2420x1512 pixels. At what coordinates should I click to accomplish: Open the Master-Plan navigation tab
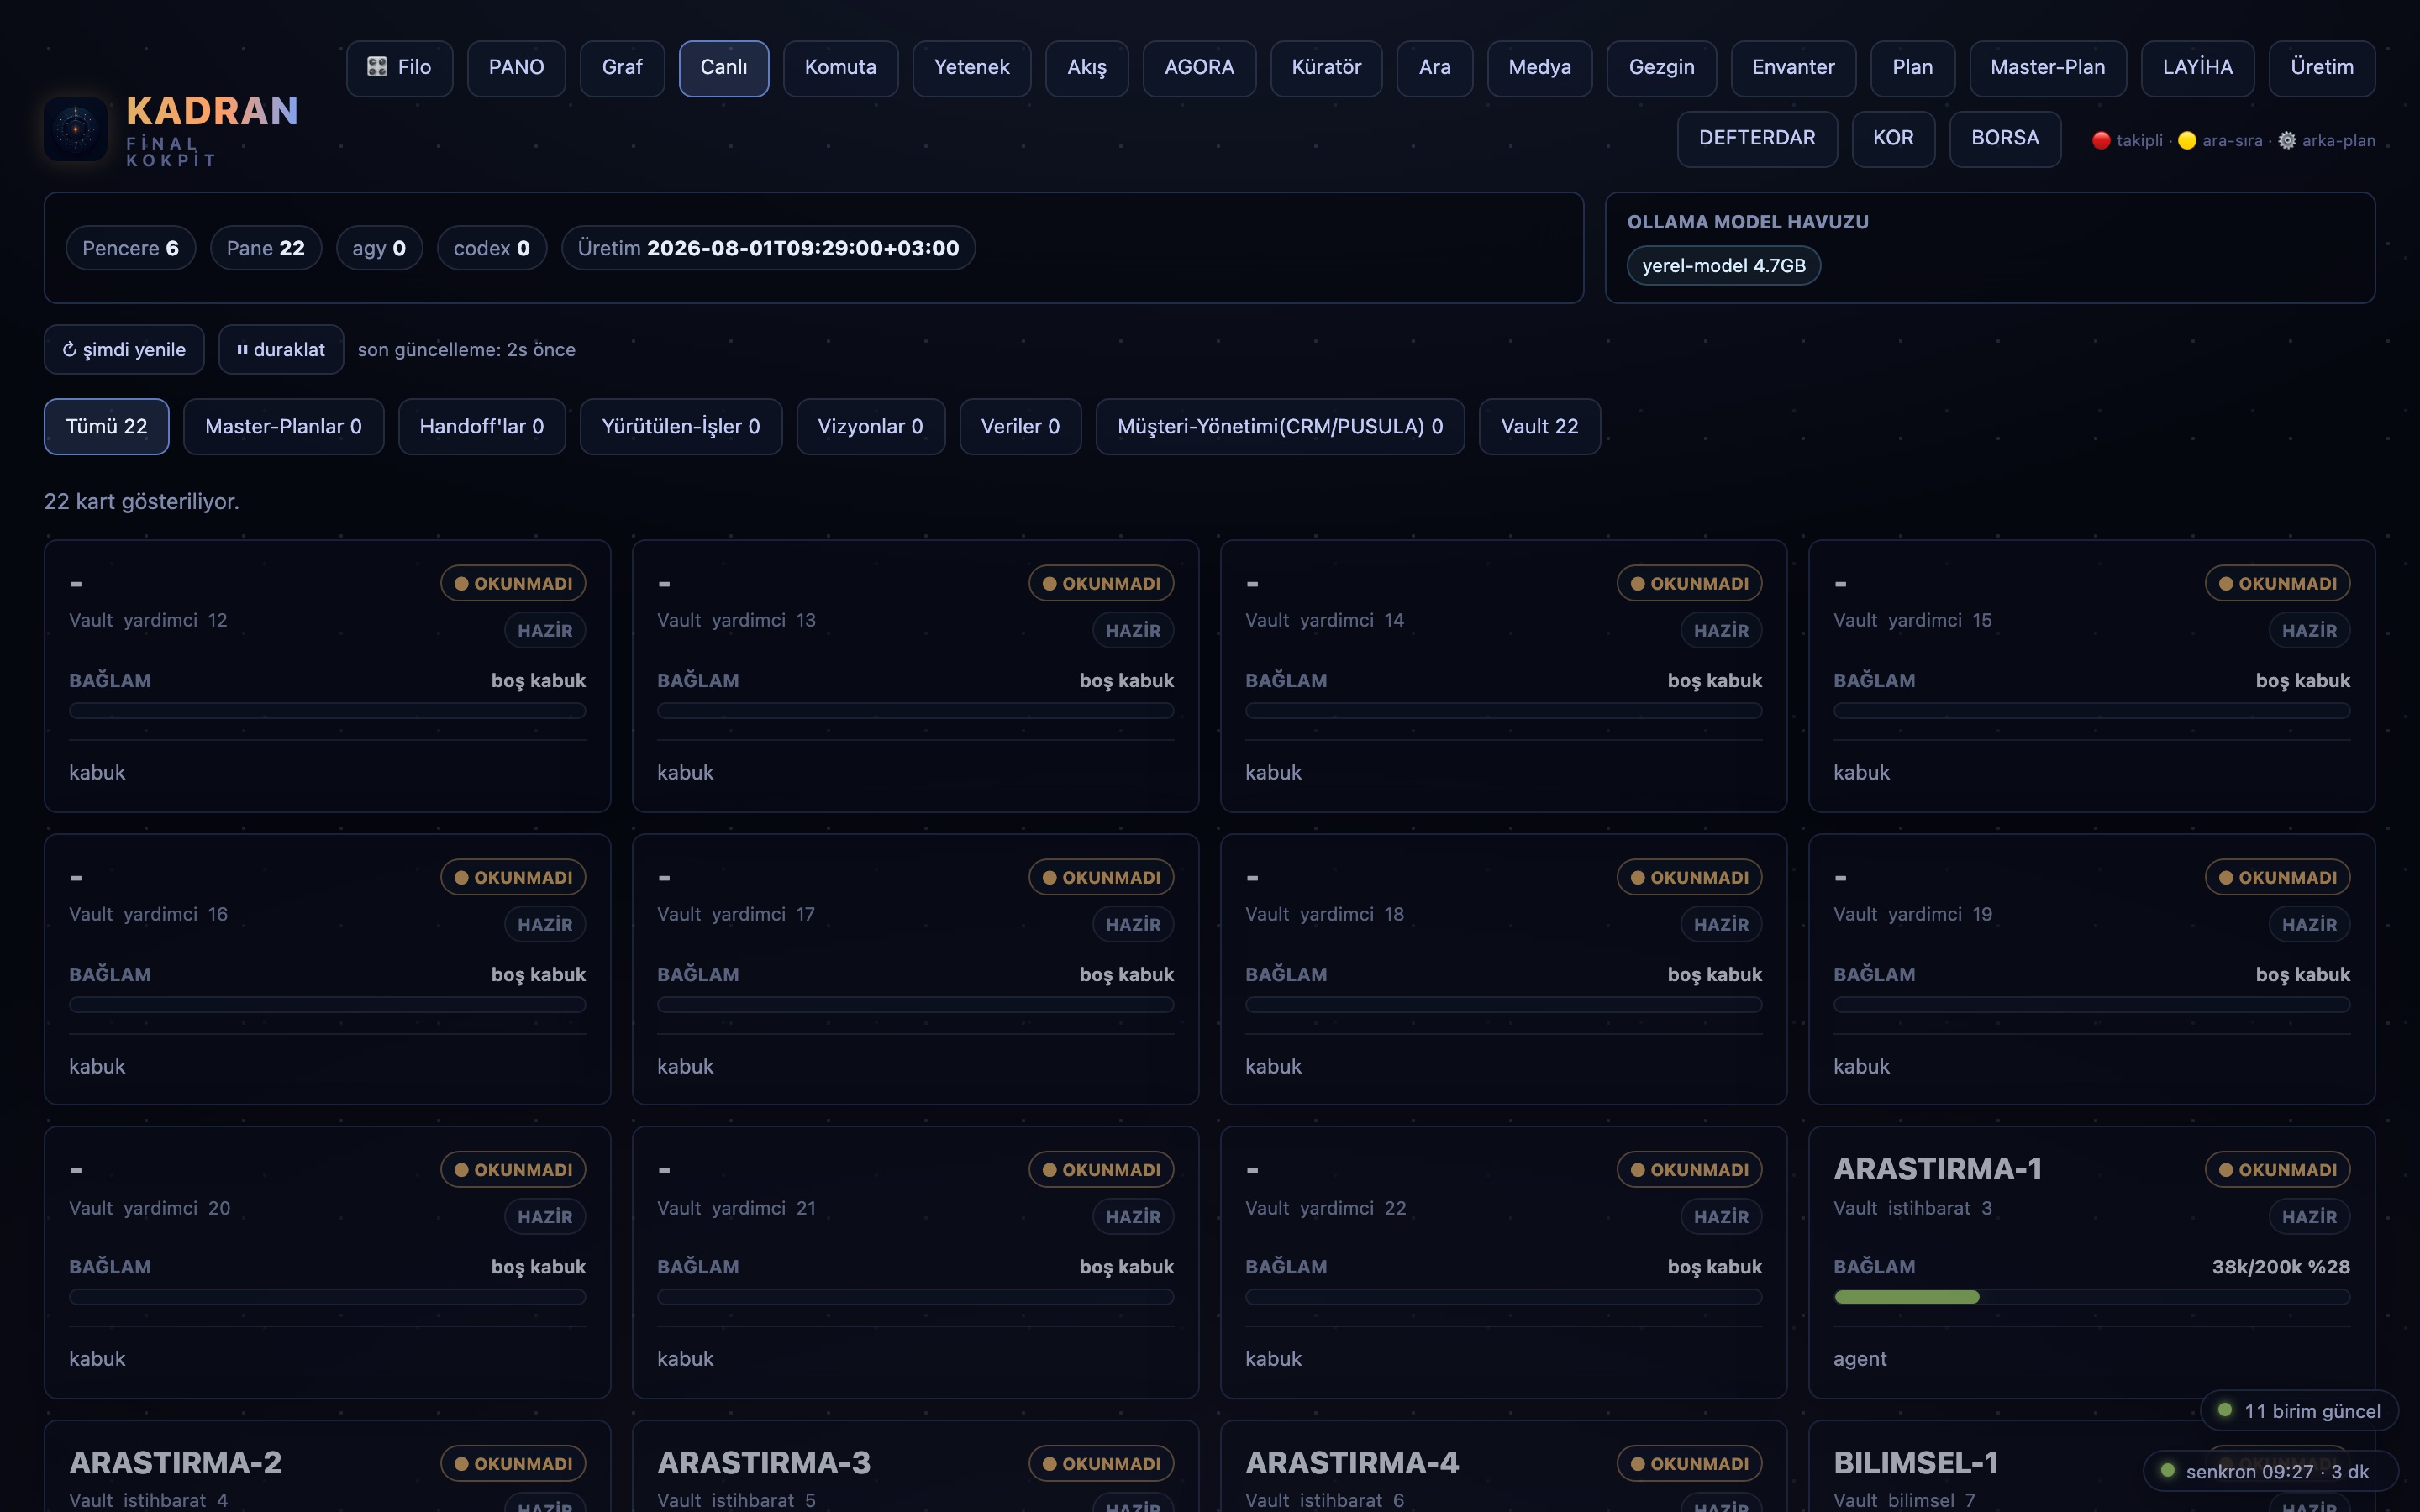2047,68
